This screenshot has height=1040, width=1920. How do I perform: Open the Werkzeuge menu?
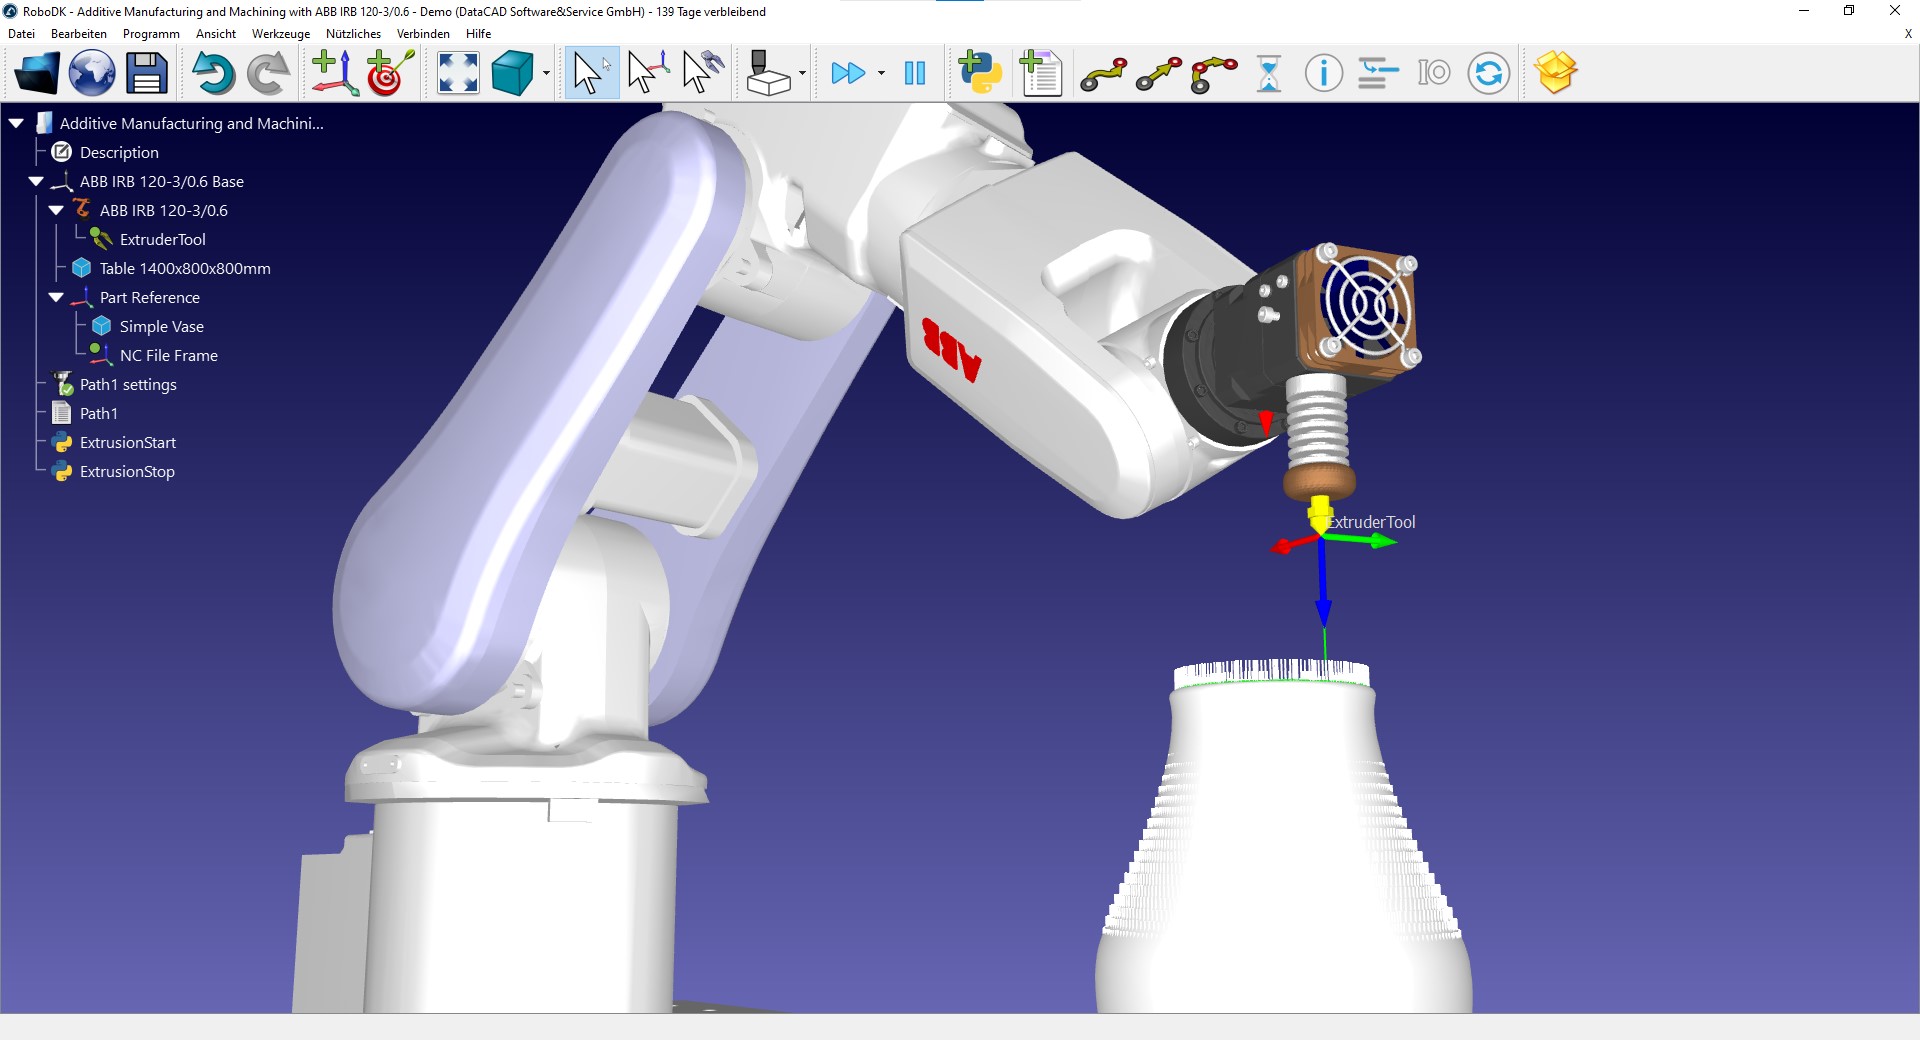point(281,34)
